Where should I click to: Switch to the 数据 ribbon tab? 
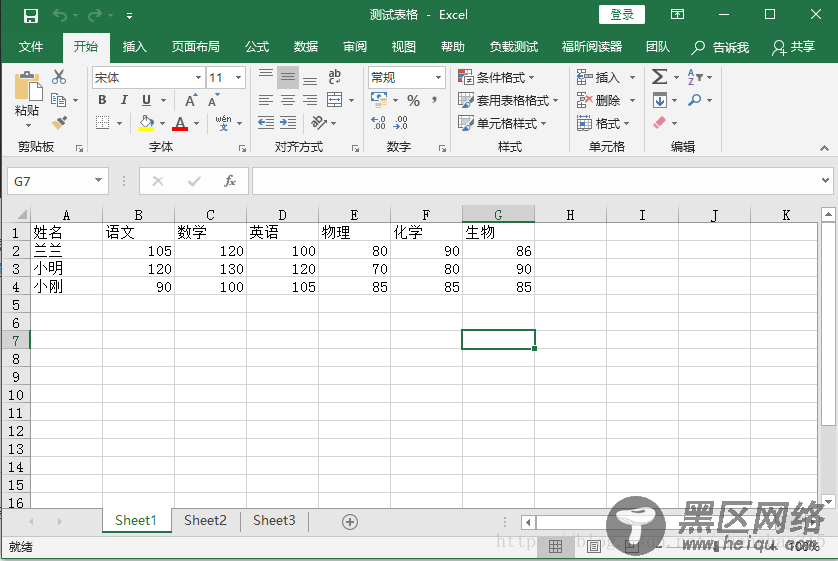click(306, 47)
